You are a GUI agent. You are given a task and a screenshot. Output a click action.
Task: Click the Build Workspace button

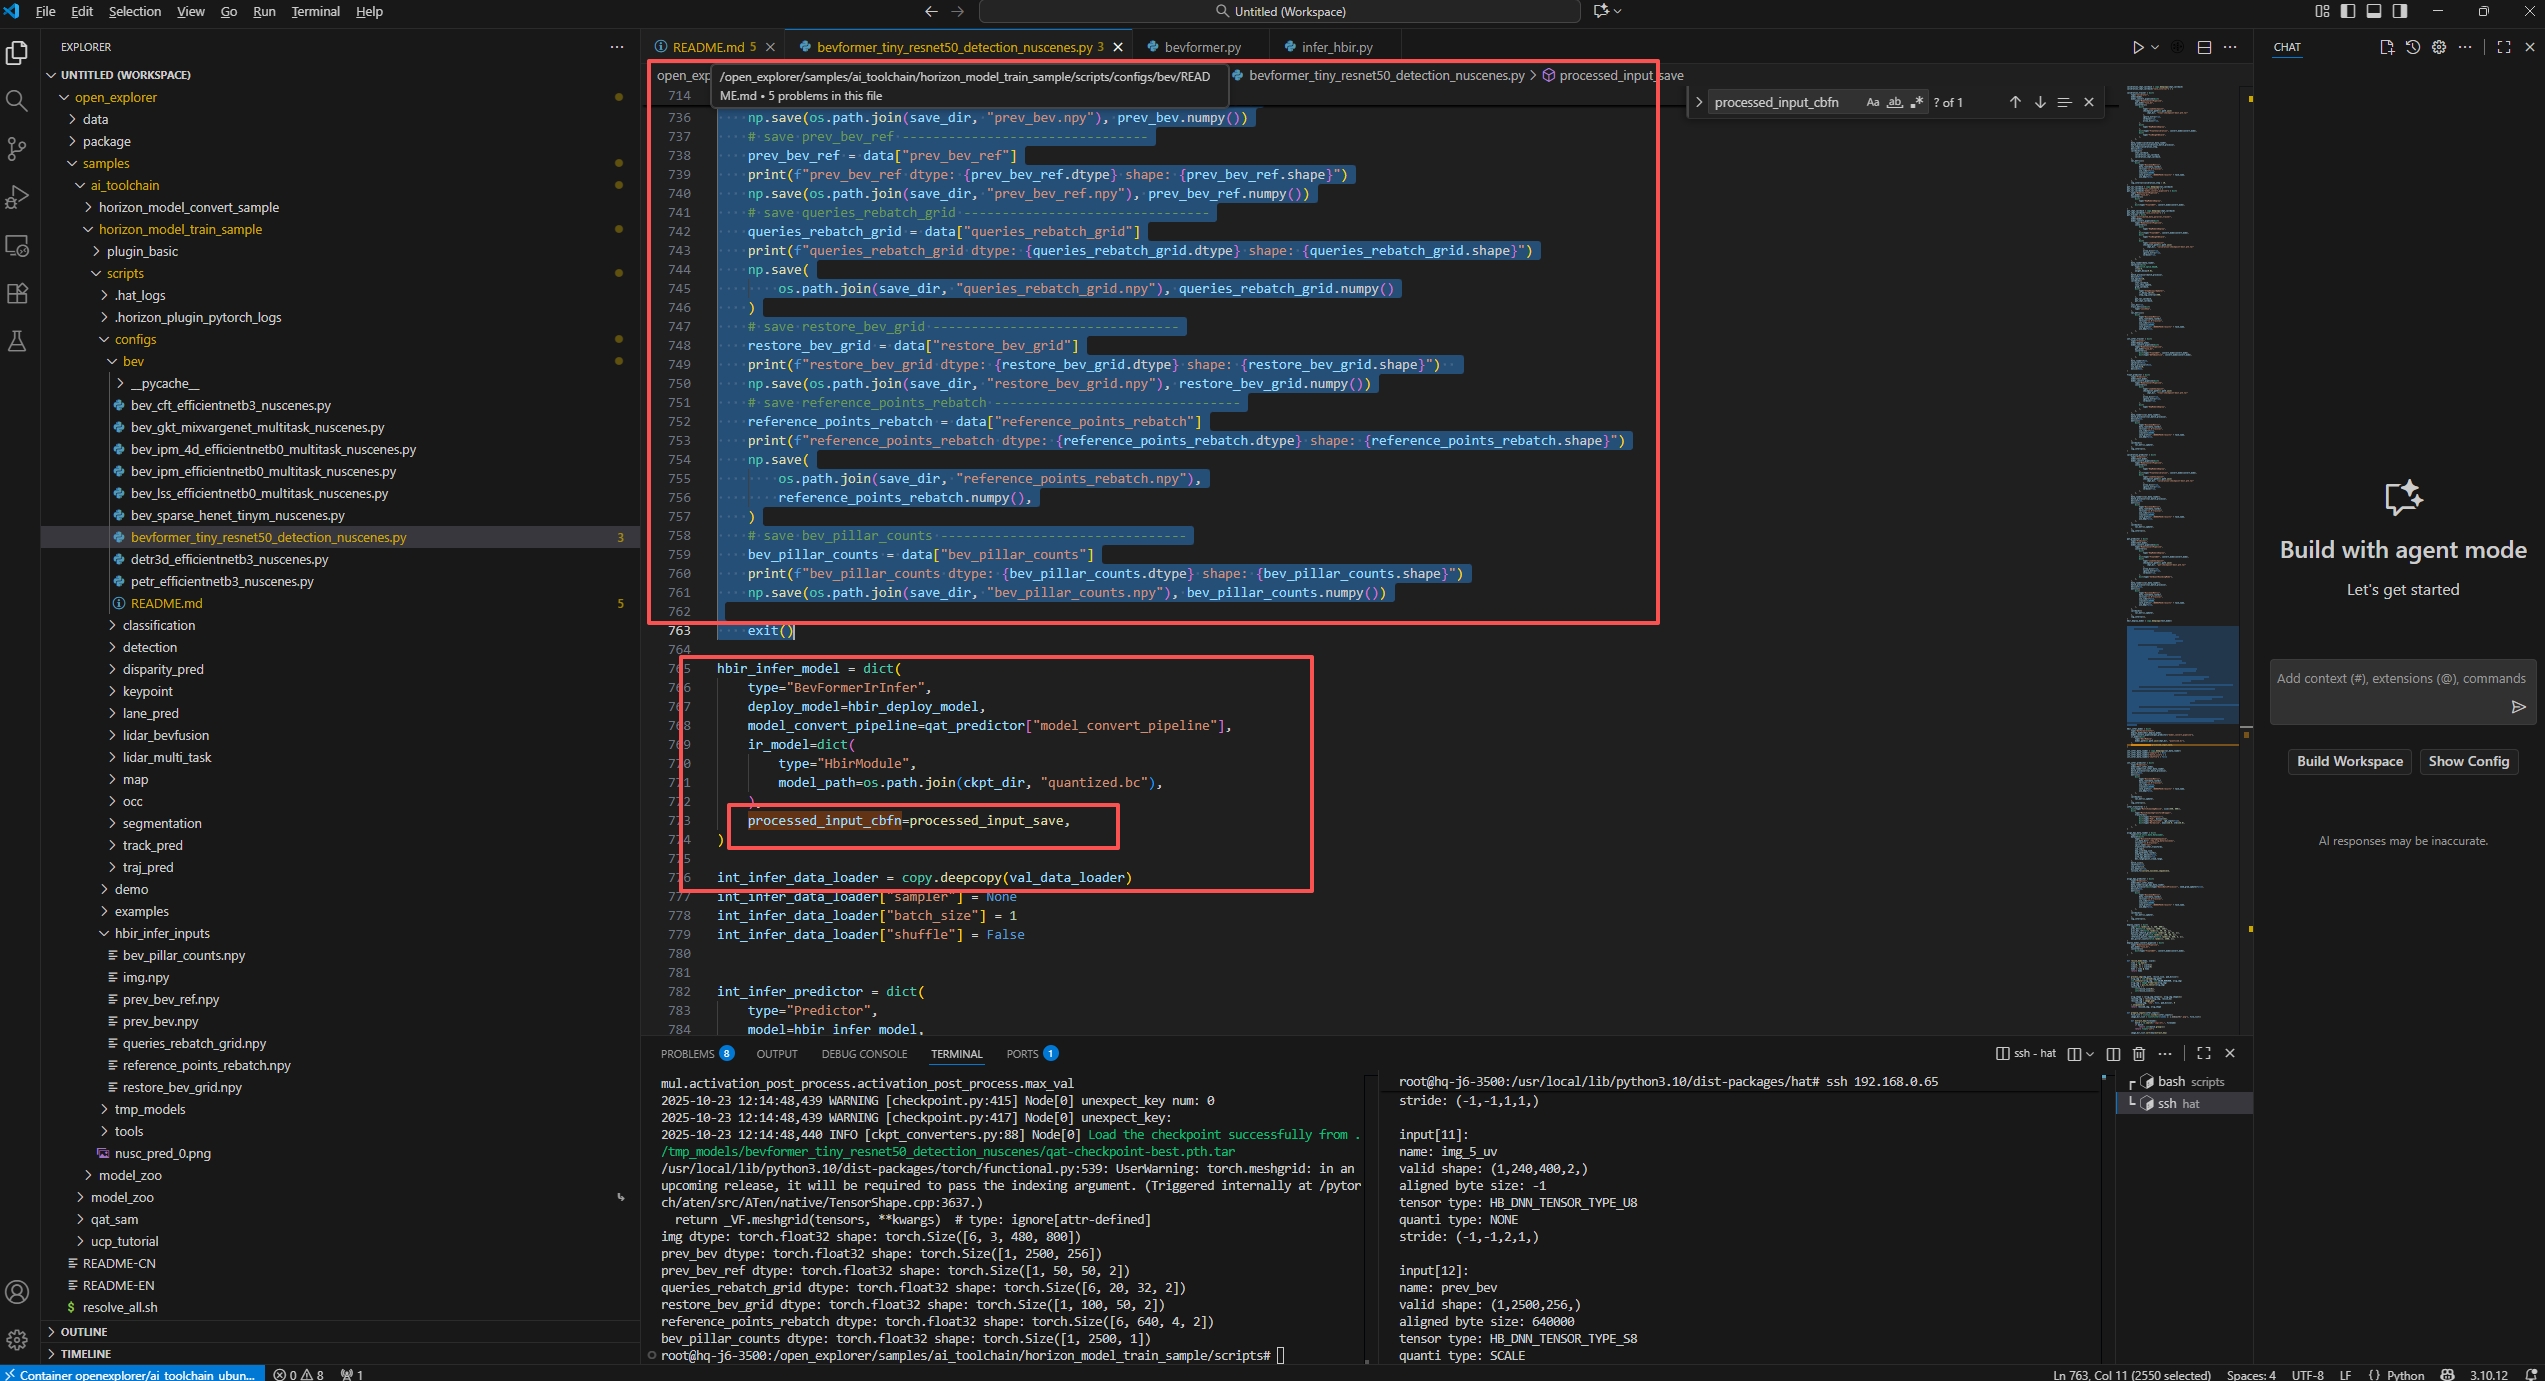click(x=2349, y=761)
